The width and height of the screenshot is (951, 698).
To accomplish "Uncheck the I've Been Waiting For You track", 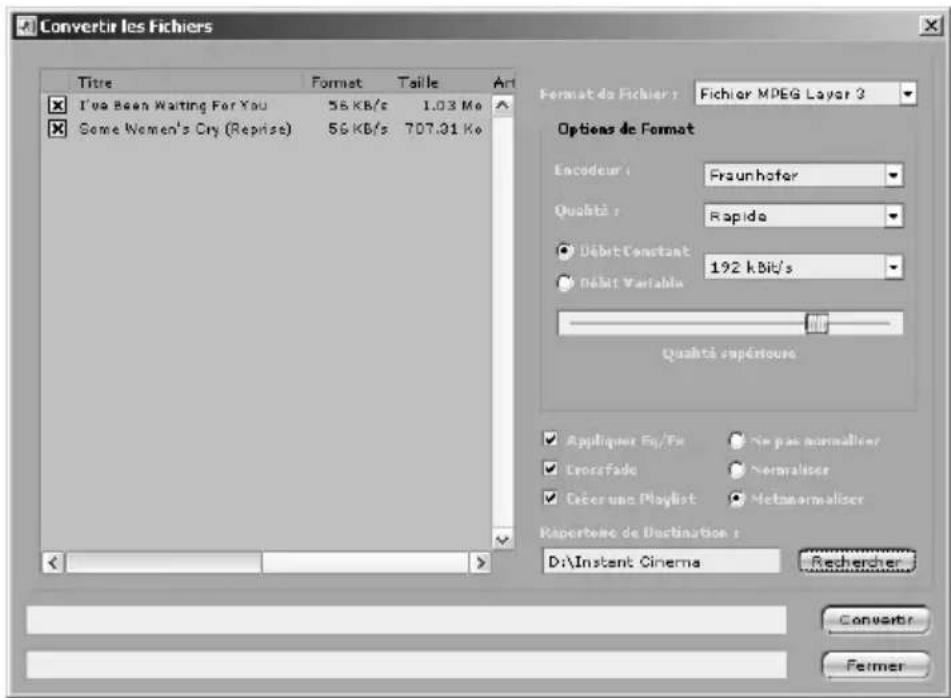I will [57, 105].
